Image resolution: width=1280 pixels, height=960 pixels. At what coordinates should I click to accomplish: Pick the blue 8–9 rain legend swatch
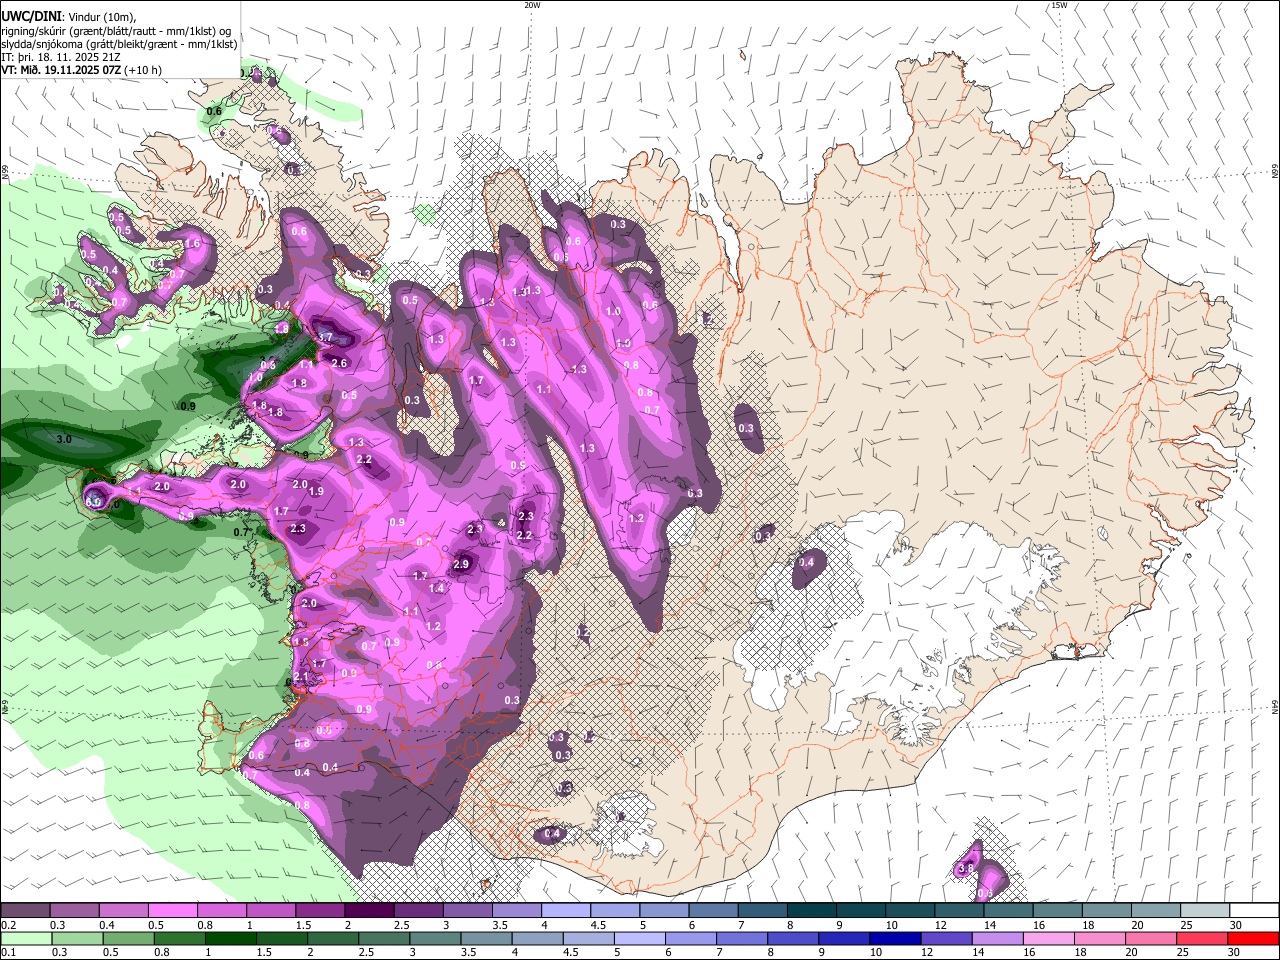click(791, 938)
